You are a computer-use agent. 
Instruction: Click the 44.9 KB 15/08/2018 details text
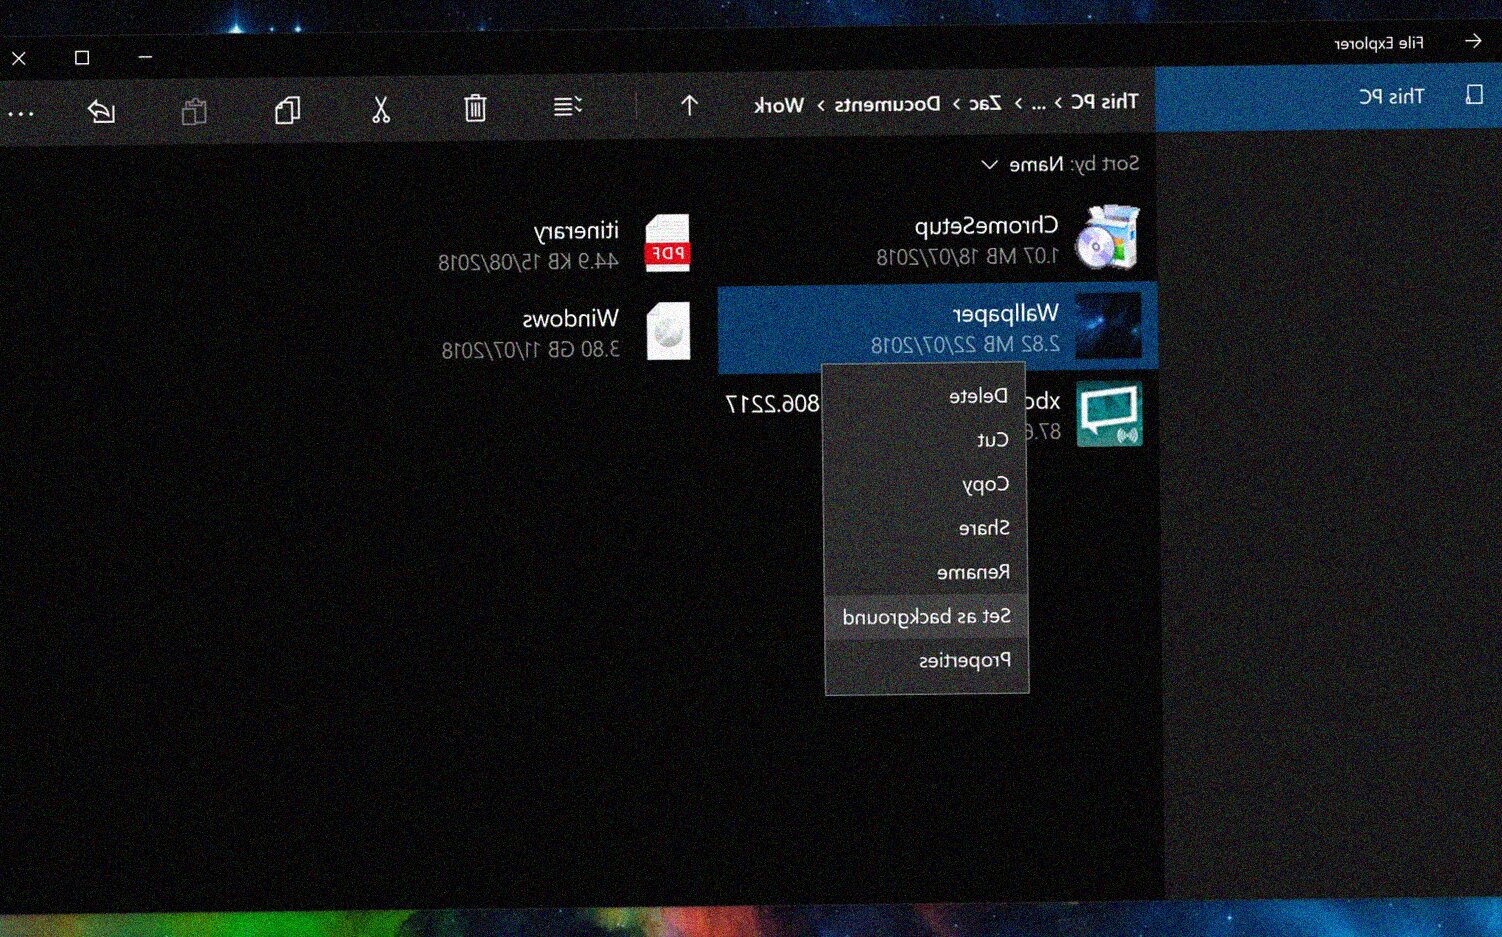tap(529, 262)
